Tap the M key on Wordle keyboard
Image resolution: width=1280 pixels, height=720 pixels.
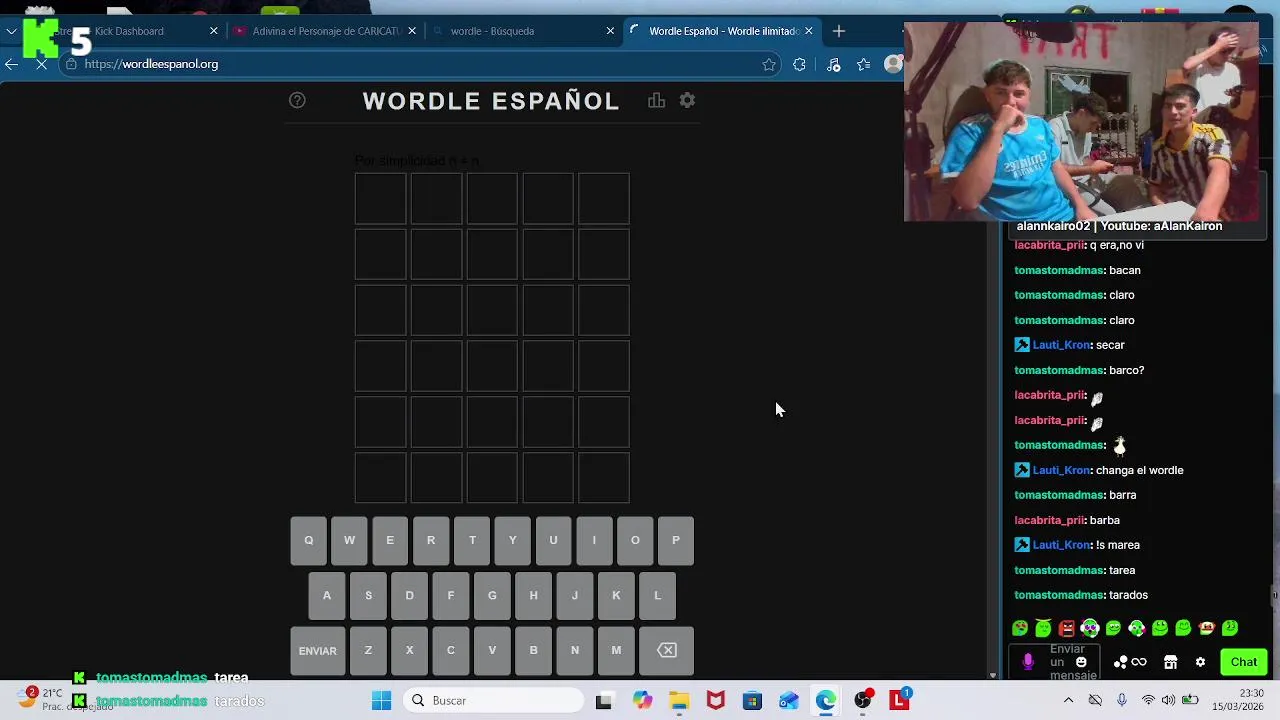point(616,650)
